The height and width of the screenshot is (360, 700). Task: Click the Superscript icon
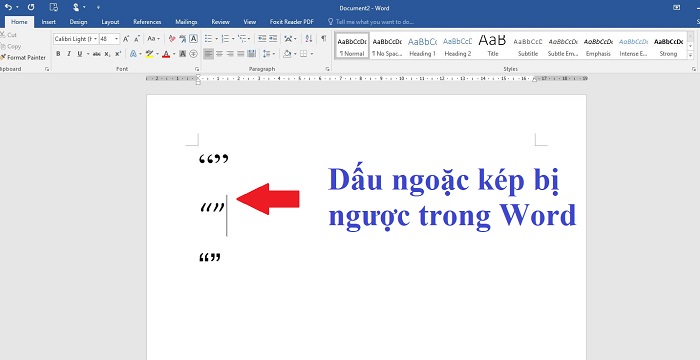[118, 54]
